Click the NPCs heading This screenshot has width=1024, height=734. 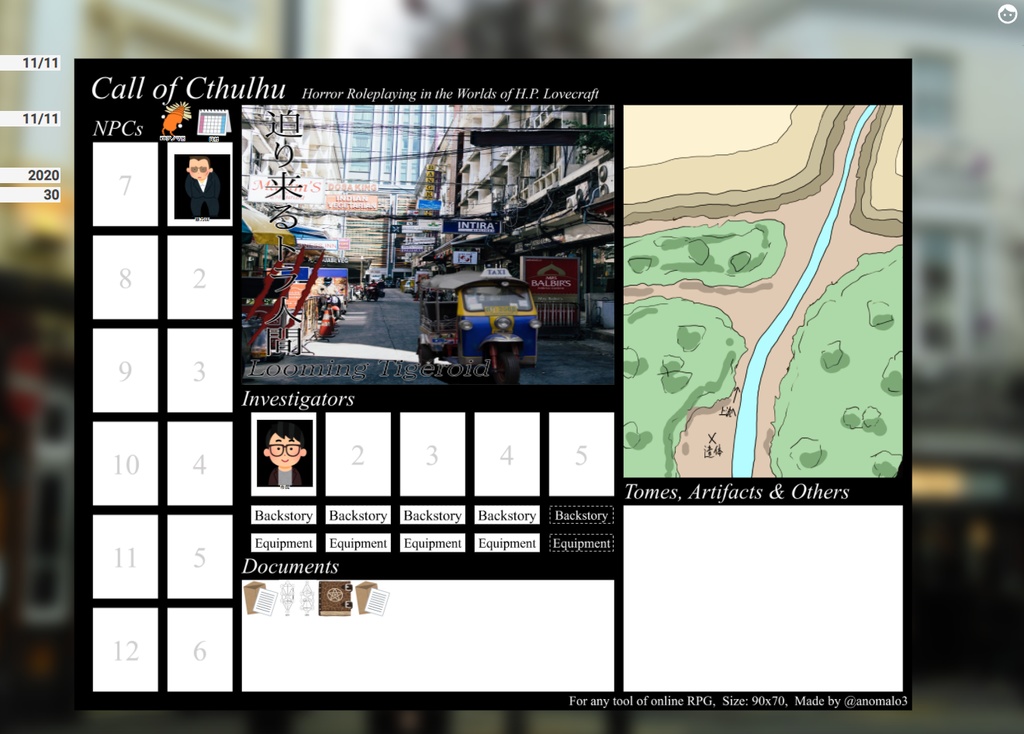tap(118, 128)
